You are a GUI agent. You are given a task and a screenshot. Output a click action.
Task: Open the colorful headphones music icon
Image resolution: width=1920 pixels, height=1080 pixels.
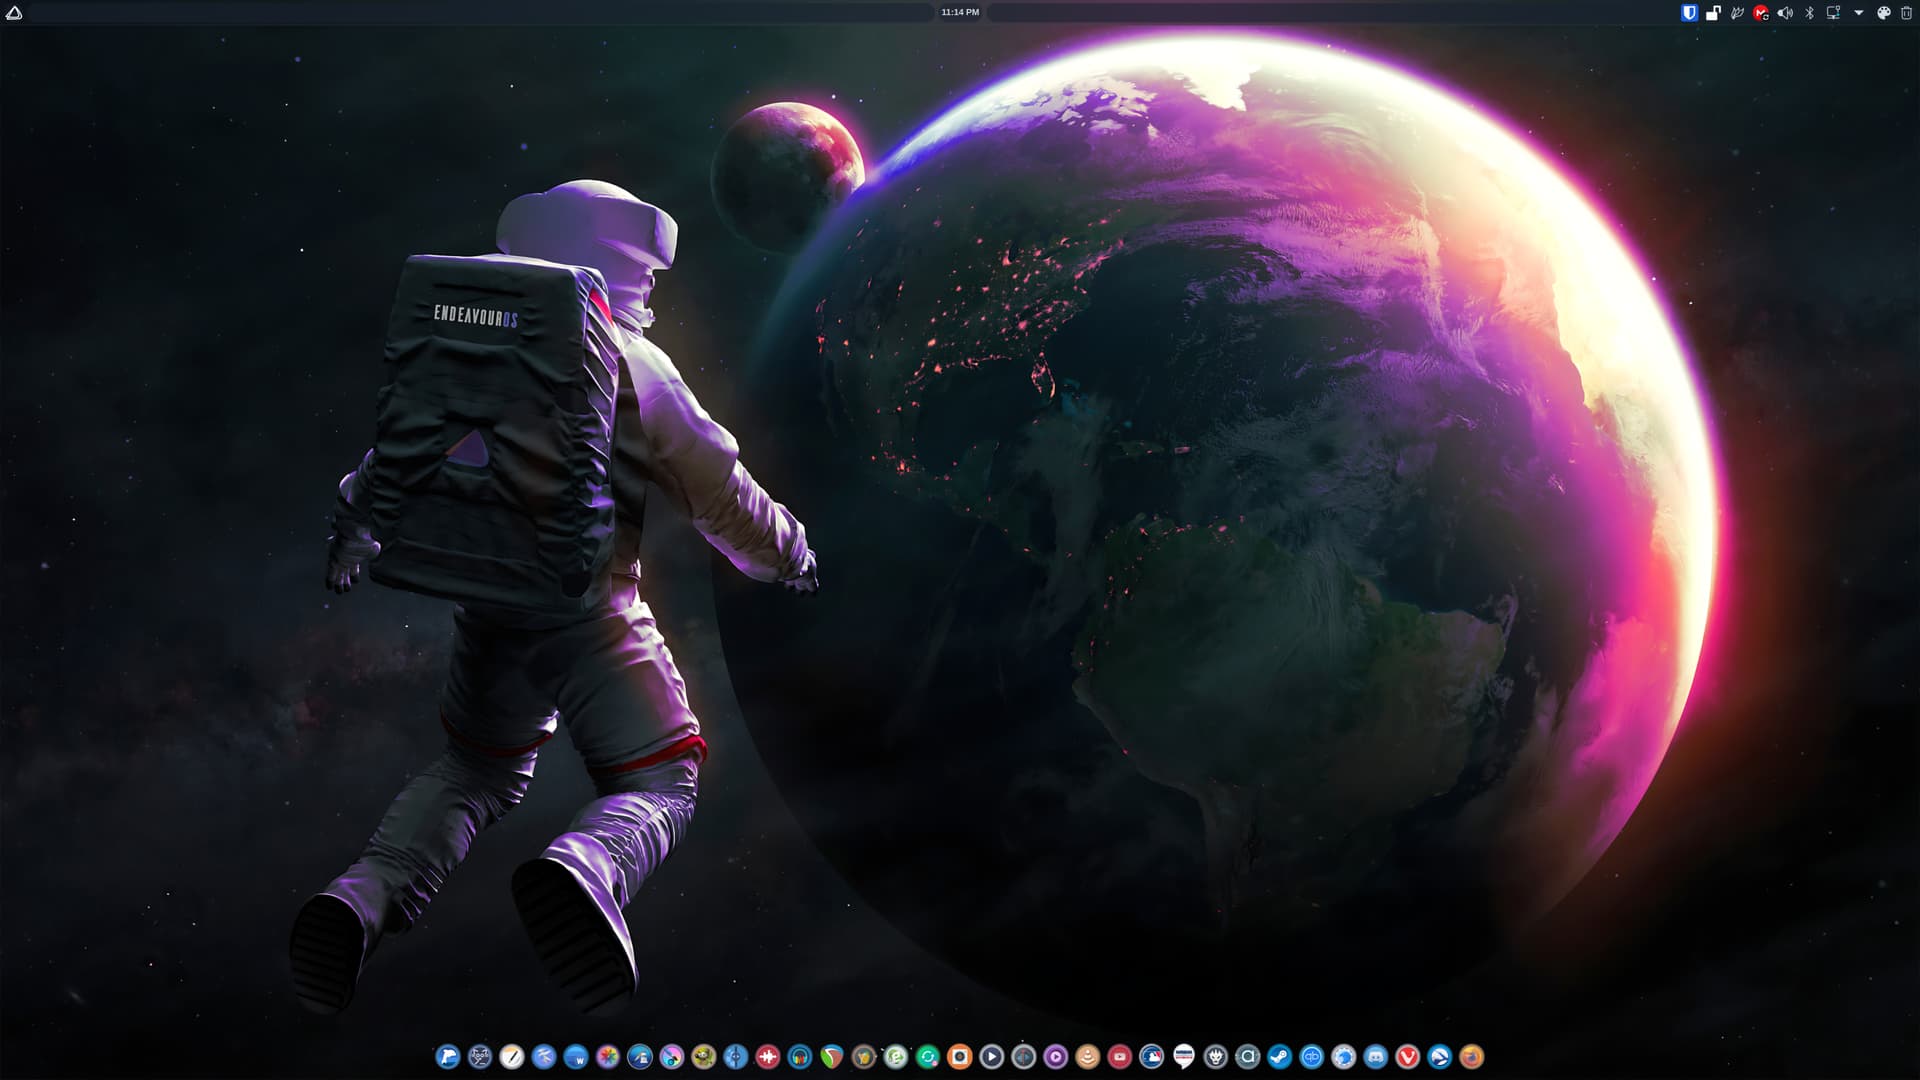click(x=800, y=1056)
